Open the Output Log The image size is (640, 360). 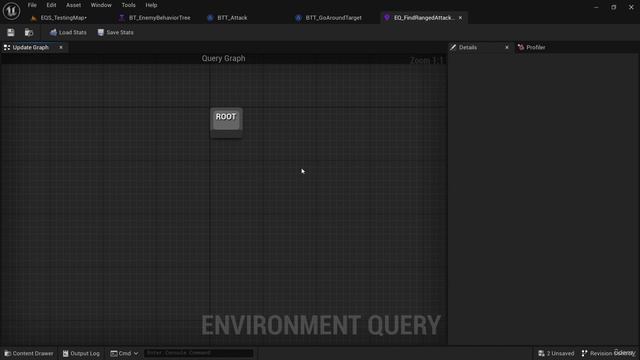(81, 353)
